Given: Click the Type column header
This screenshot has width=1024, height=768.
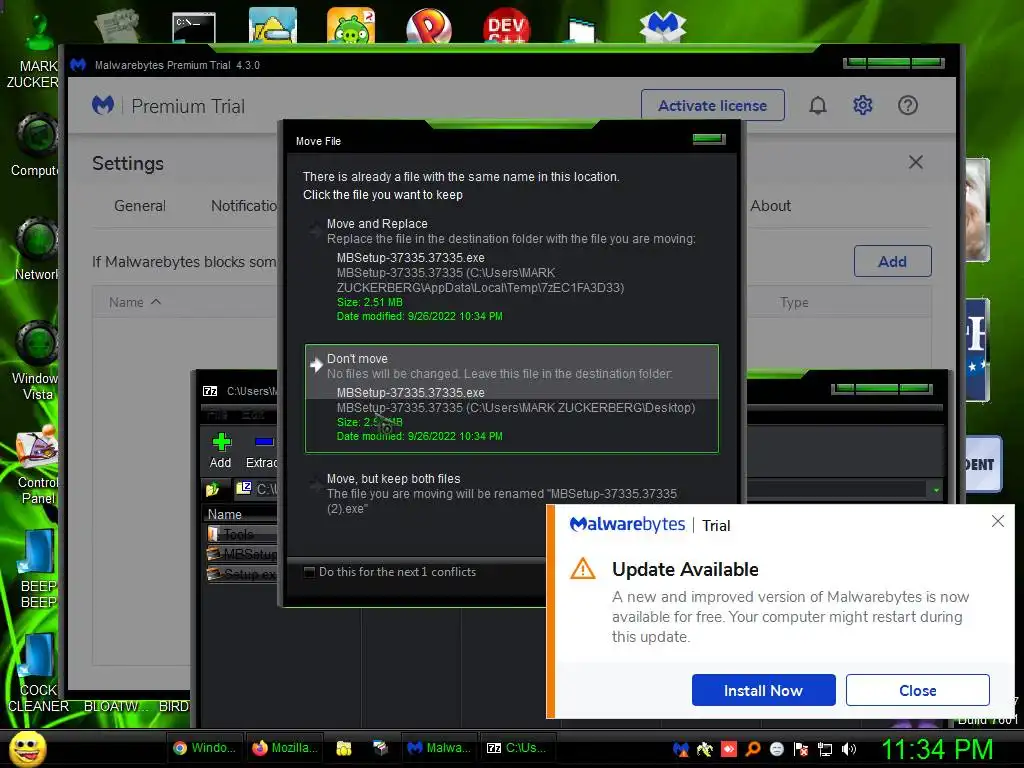Looking at the screenshot, I should (x=794, y=302).
